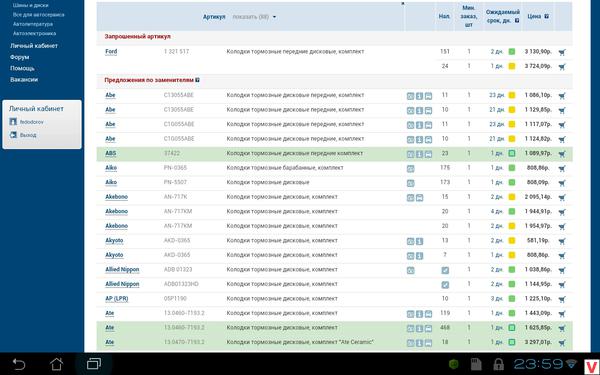600x375 pixels.
Task: Go to Личный кабинет in sidebar menu
Action: pyautogui.click(x=34, y=46)
